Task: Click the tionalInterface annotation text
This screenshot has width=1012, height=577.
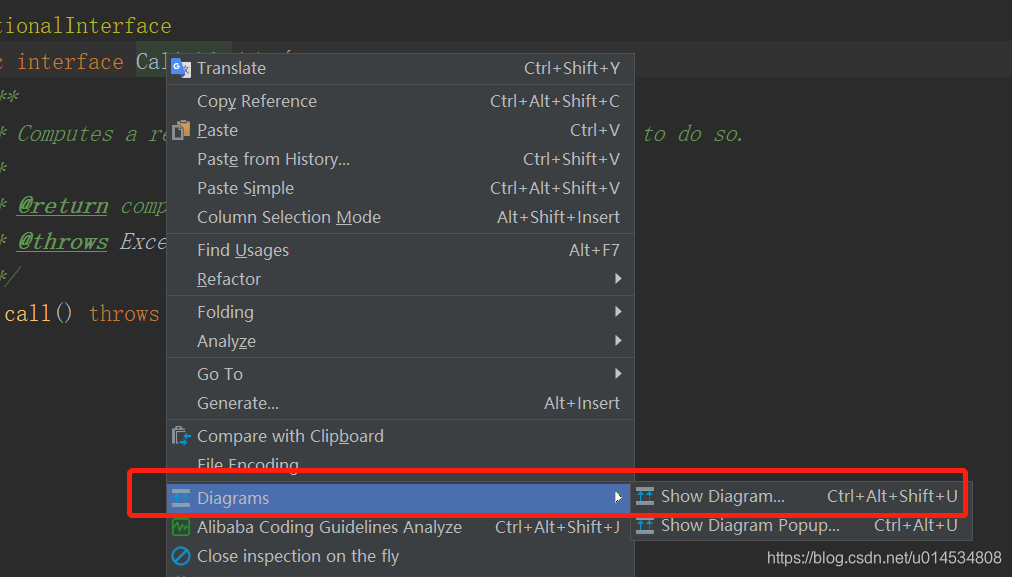Action: click(x=85, y=26)
